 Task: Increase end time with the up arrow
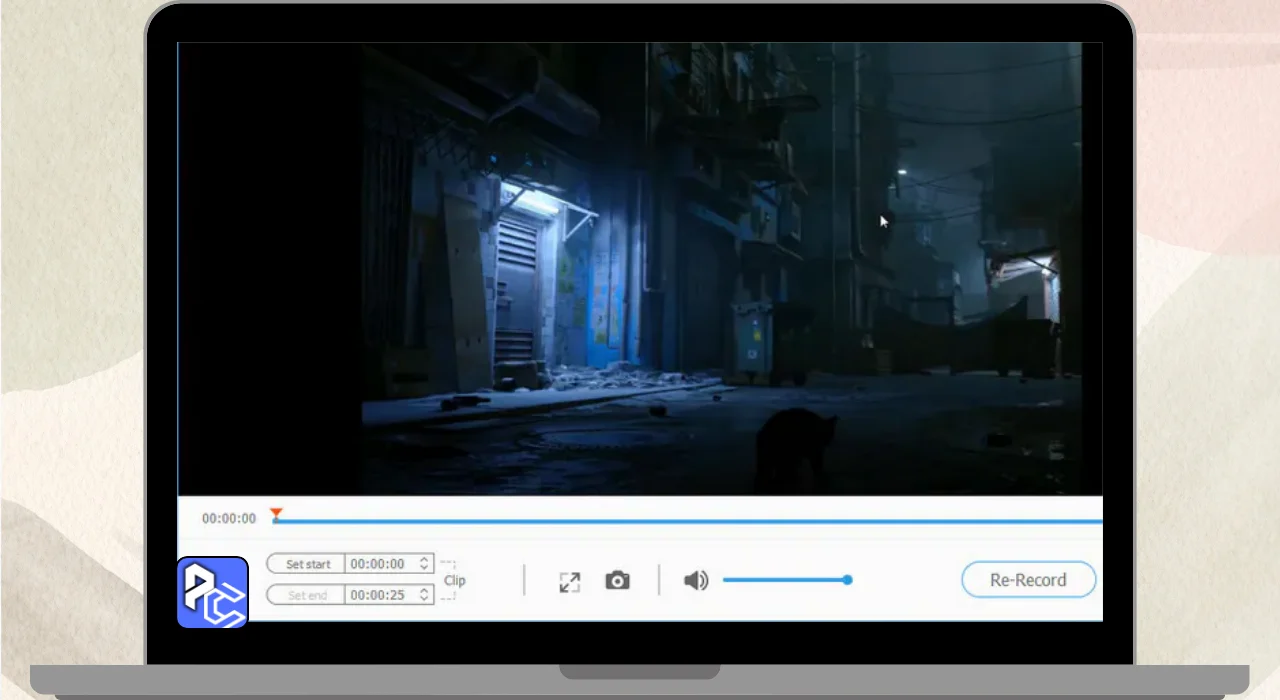tap(424, 591)
